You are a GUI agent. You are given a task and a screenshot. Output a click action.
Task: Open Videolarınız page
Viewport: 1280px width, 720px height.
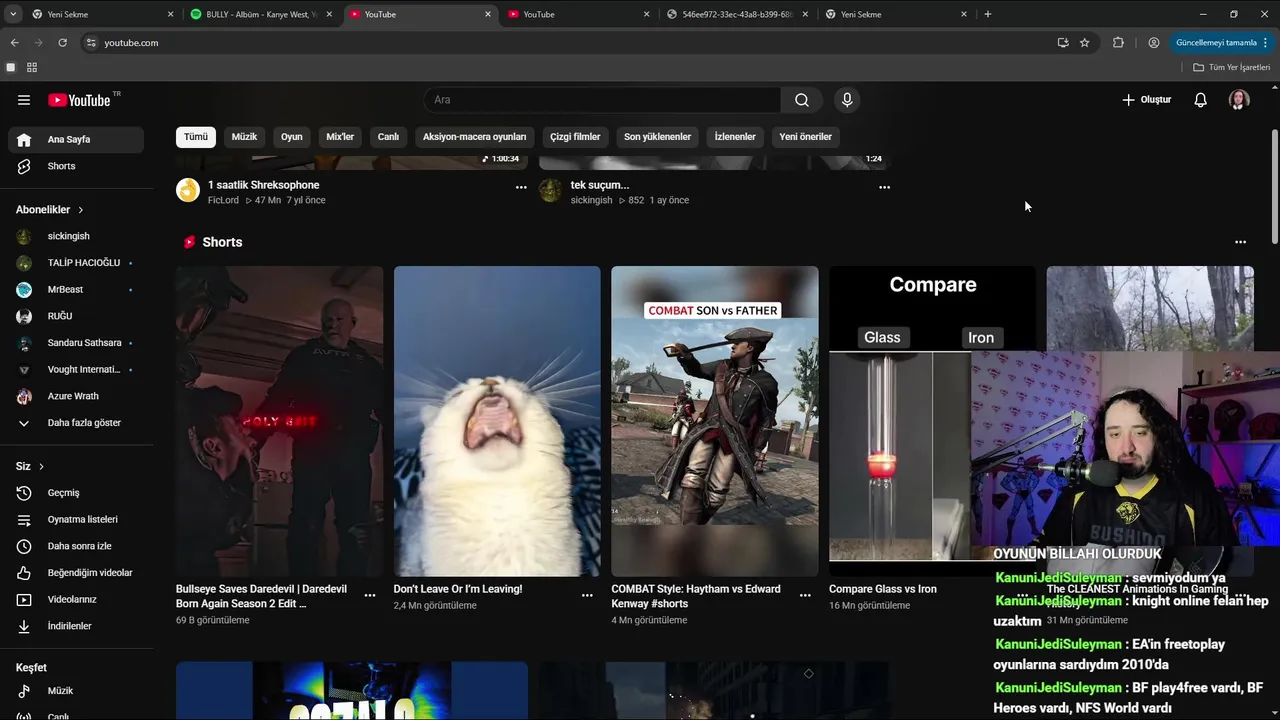[x=76, y=600]
